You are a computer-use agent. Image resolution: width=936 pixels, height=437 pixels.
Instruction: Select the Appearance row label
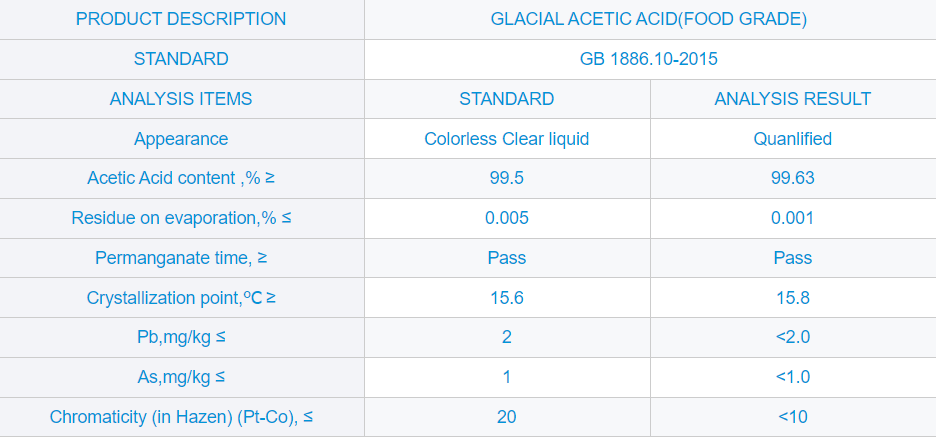181,139
